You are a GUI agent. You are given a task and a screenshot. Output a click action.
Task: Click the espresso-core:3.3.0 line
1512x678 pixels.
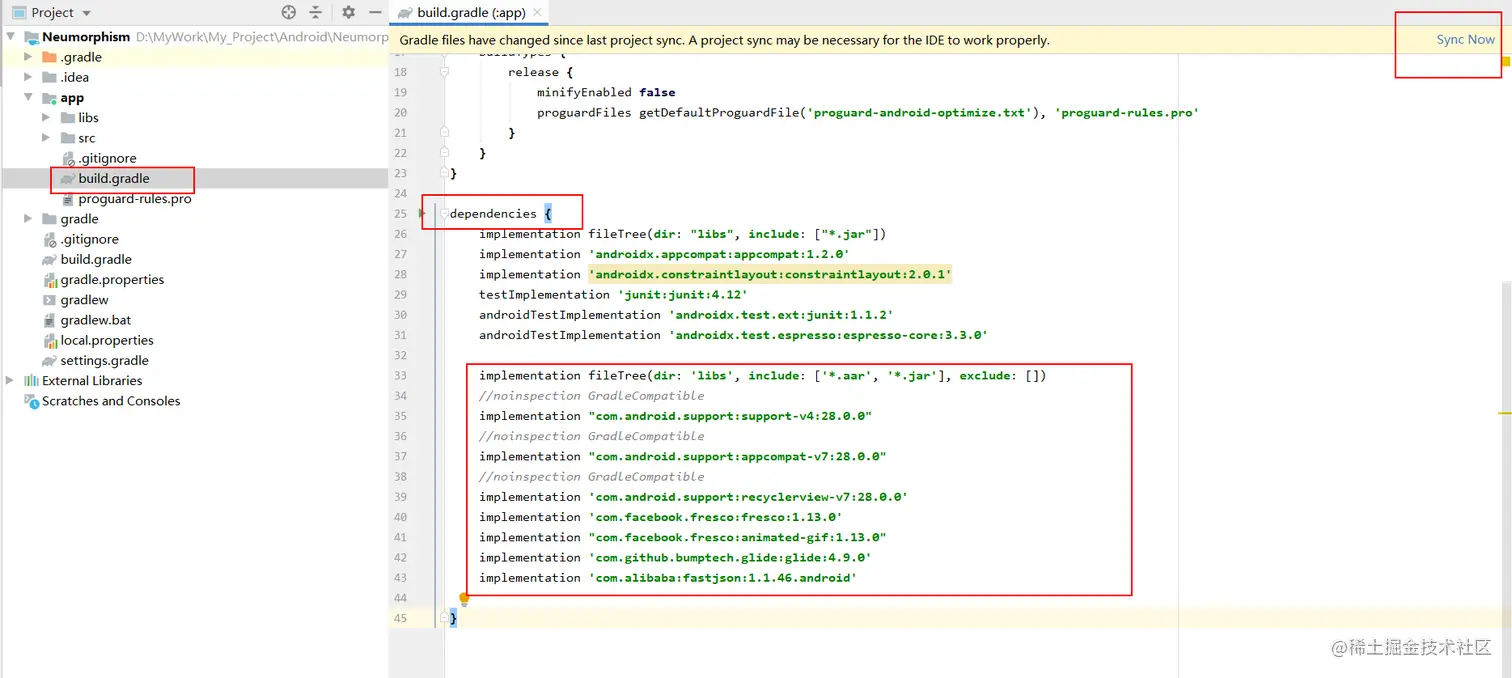click(x=733, y=335)
